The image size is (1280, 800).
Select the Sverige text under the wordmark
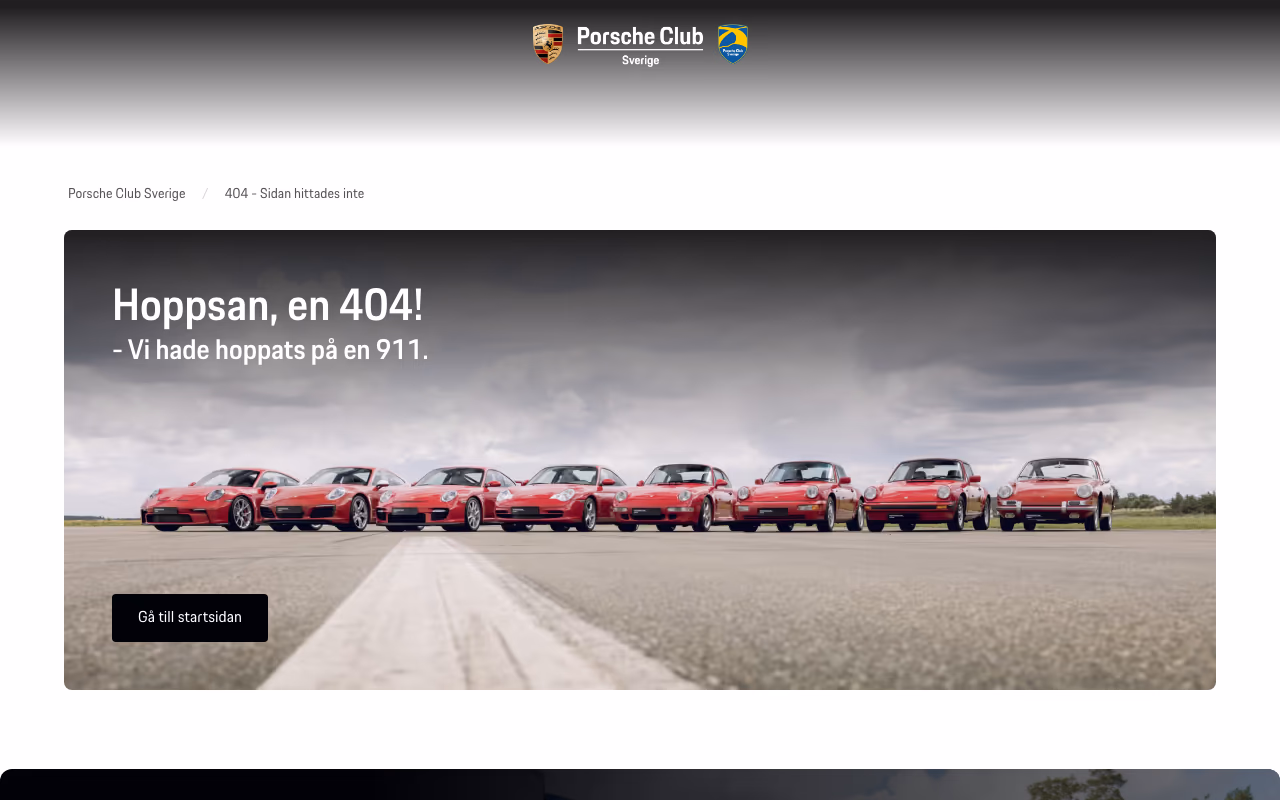point(640,59)
